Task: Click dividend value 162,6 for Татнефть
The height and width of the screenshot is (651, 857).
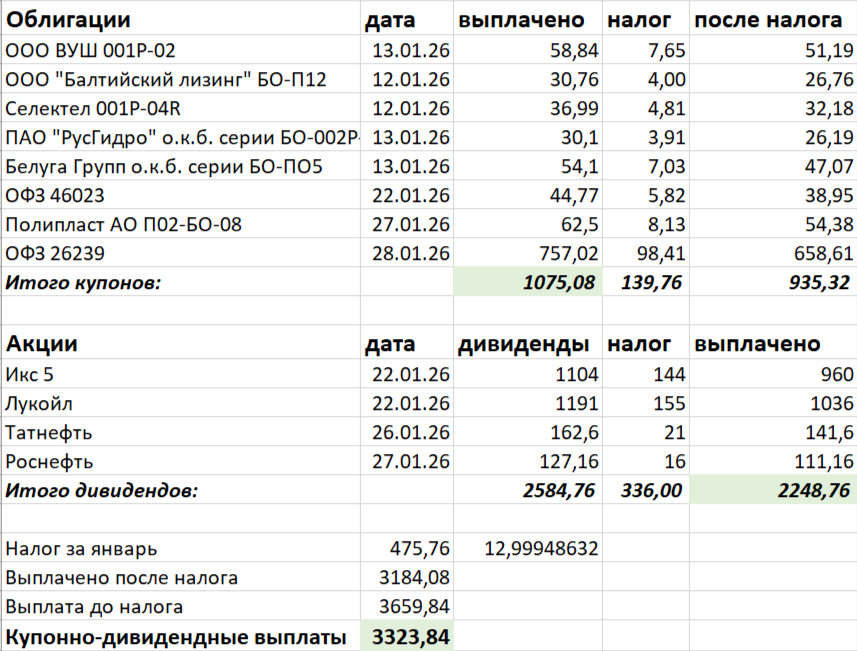Action: [528, 432]
